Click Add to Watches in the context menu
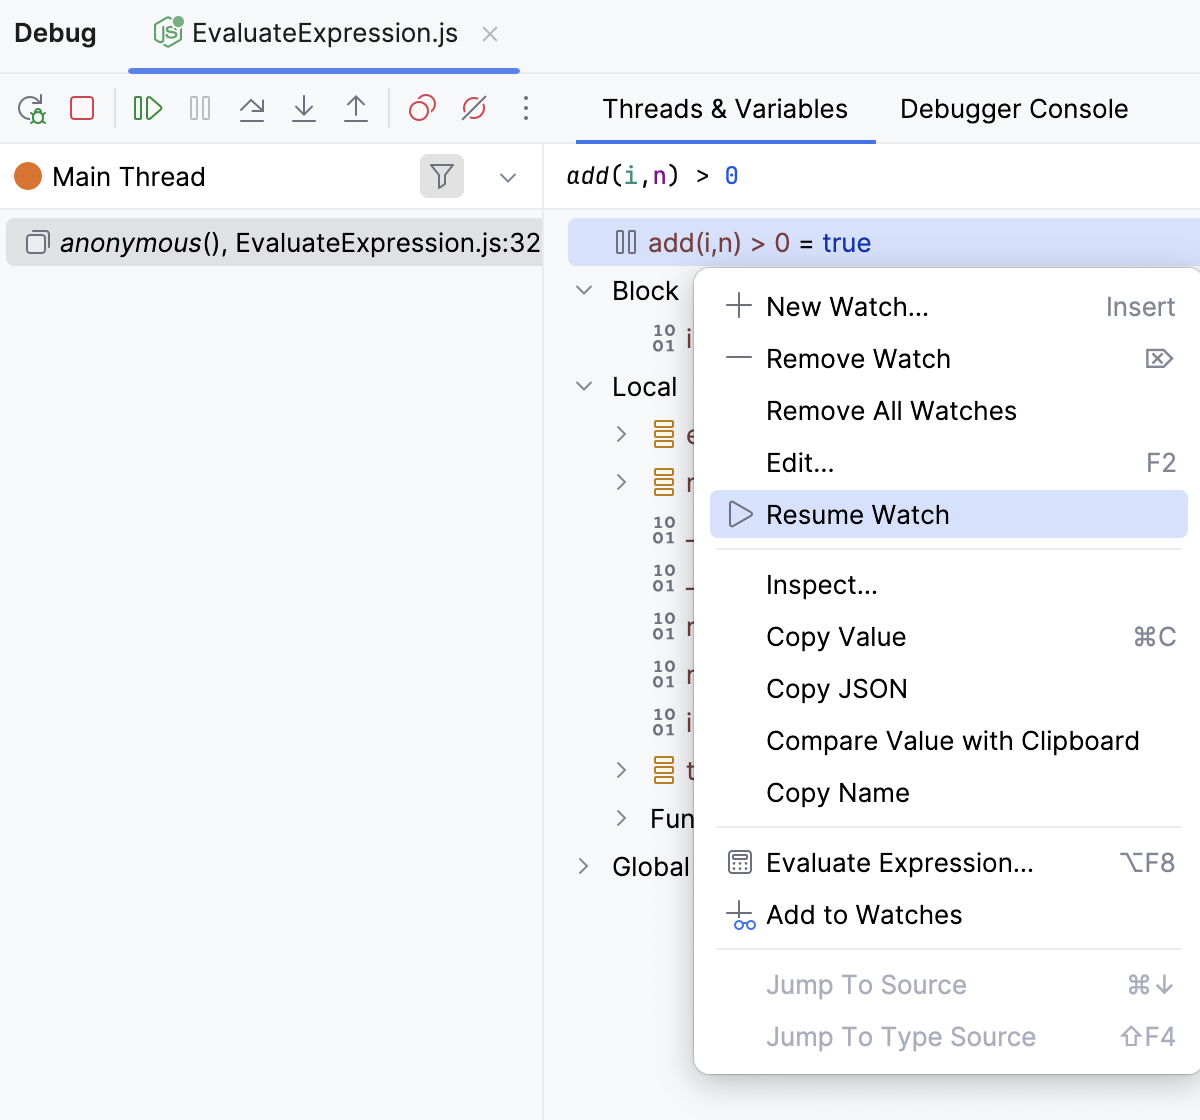The height and width of the screenshot is (1120, 1200). tap(863, 915)
